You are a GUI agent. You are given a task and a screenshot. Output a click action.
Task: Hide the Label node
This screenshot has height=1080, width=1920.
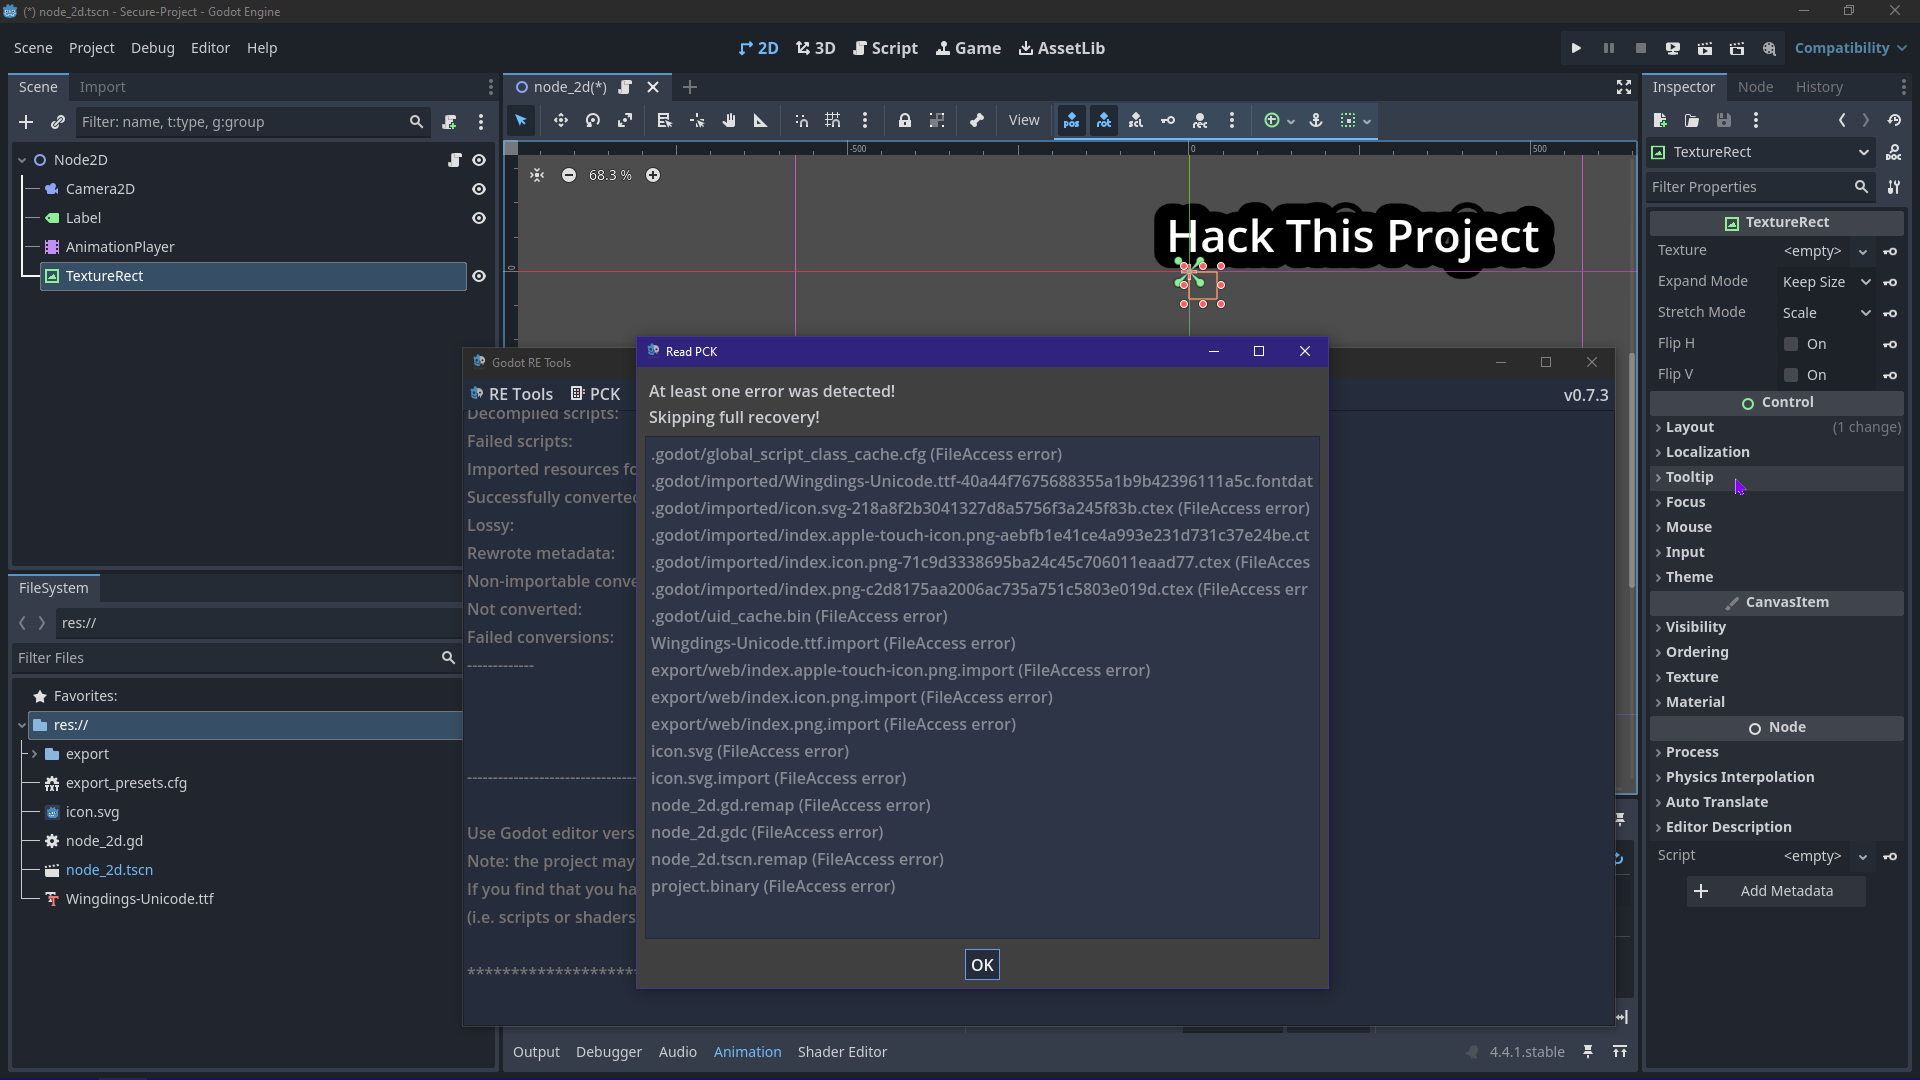point(479,218)
